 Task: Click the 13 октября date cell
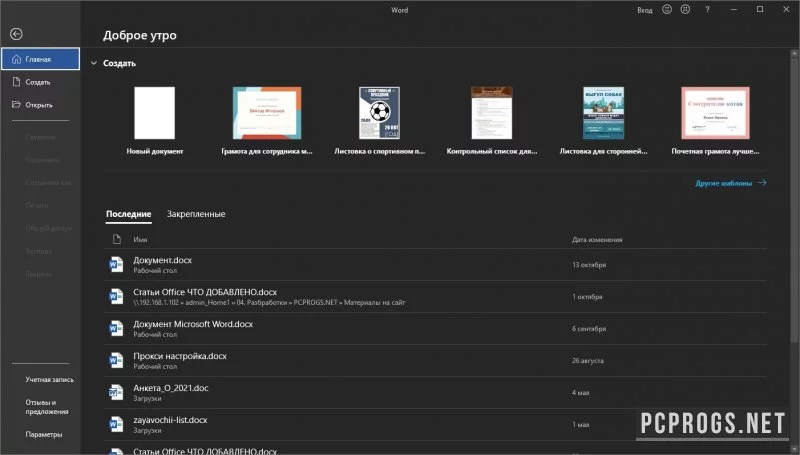[x=589, y=265]
